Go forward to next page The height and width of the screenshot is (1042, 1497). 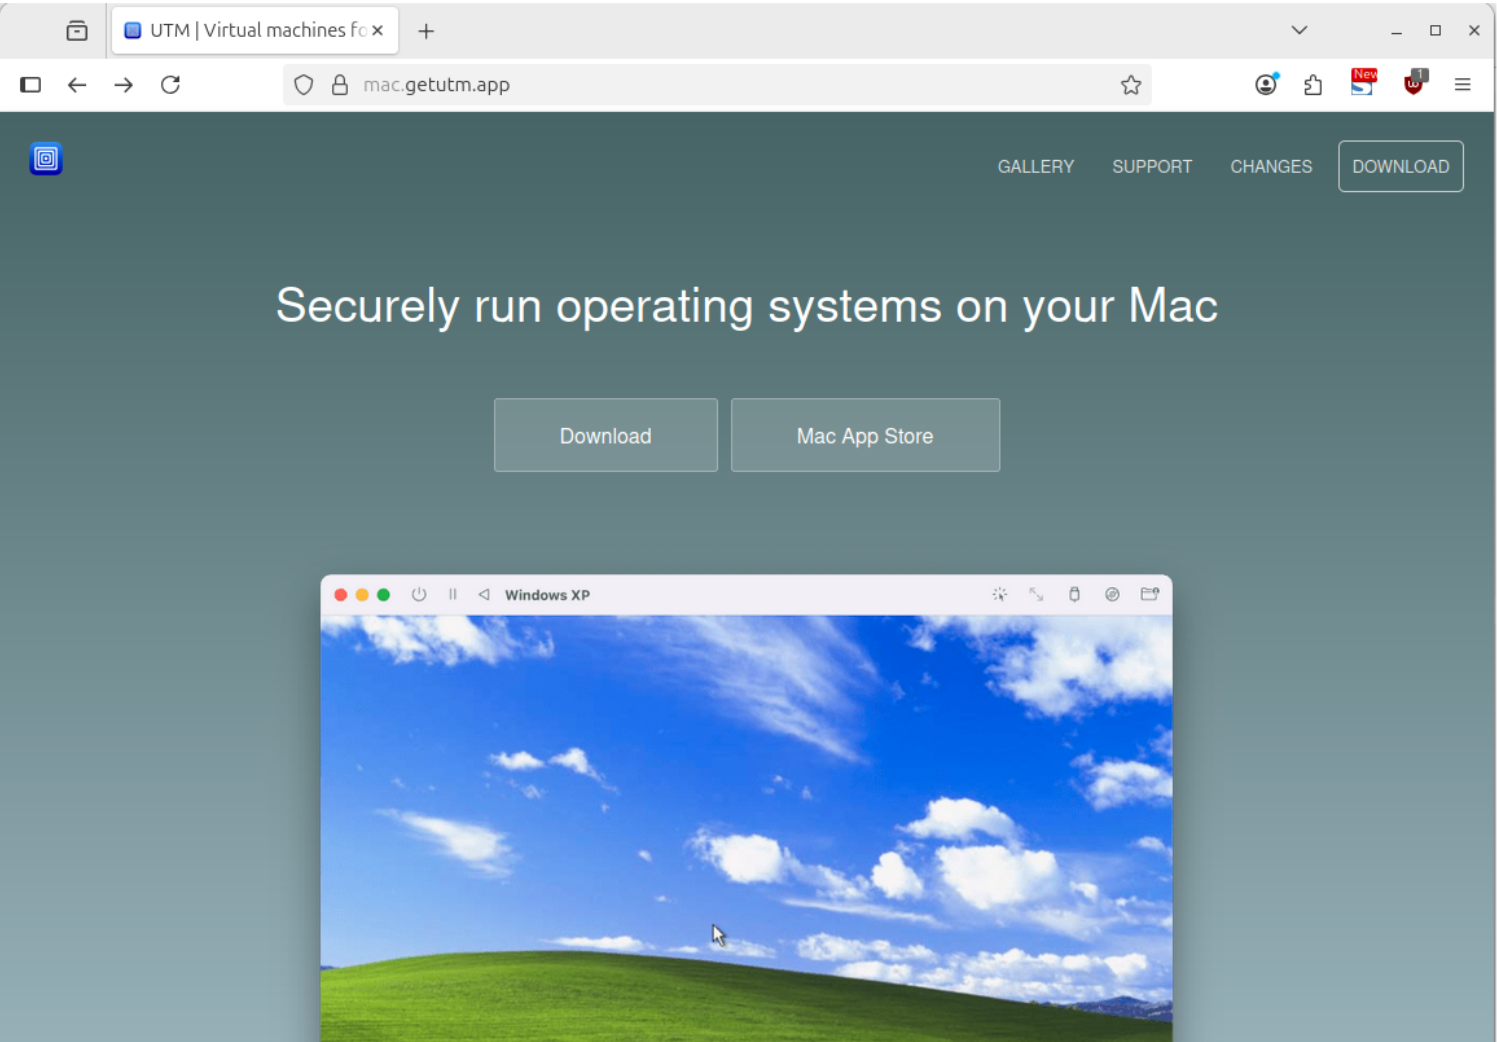coord(124,85)
